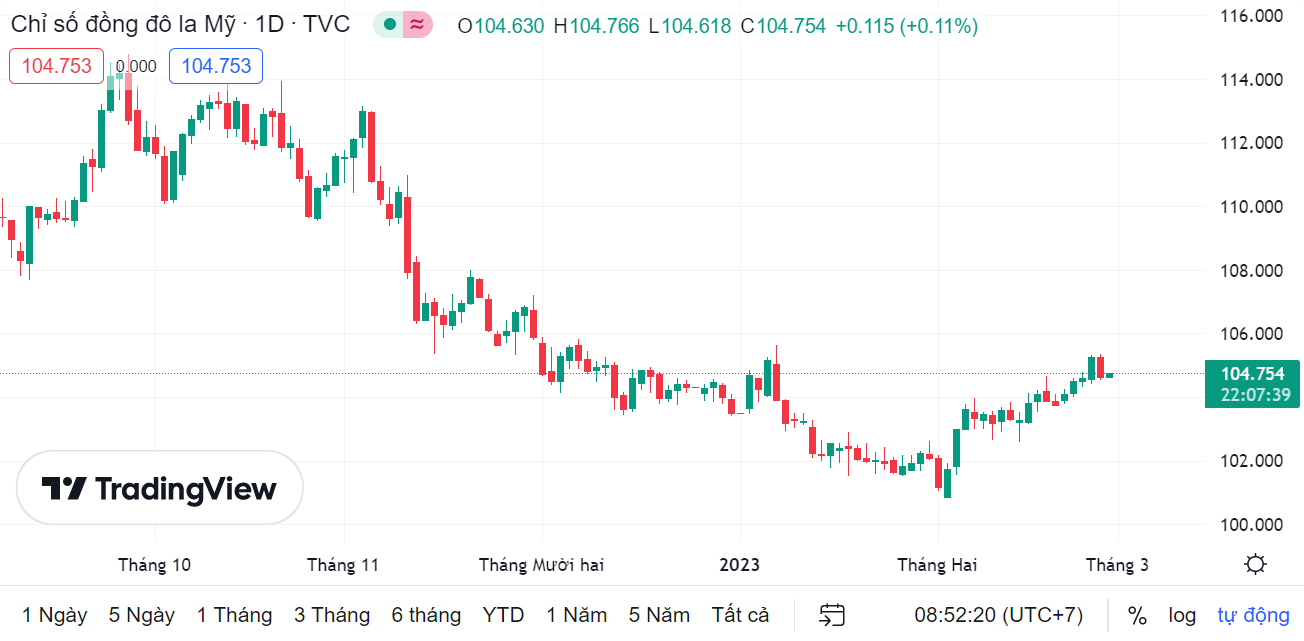Select the 5 Ngày time range
This screenshot has height=641, width=1304.
point(141,614)
